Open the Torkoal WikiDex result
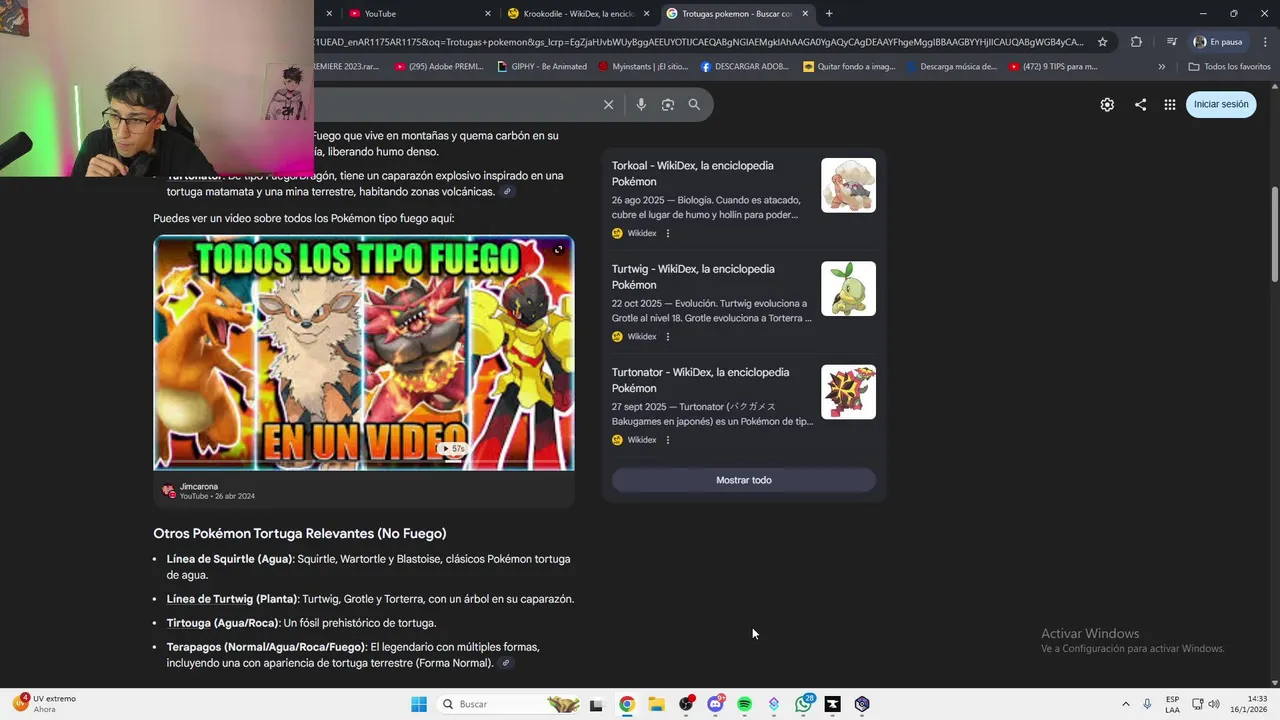 (692, 173)
